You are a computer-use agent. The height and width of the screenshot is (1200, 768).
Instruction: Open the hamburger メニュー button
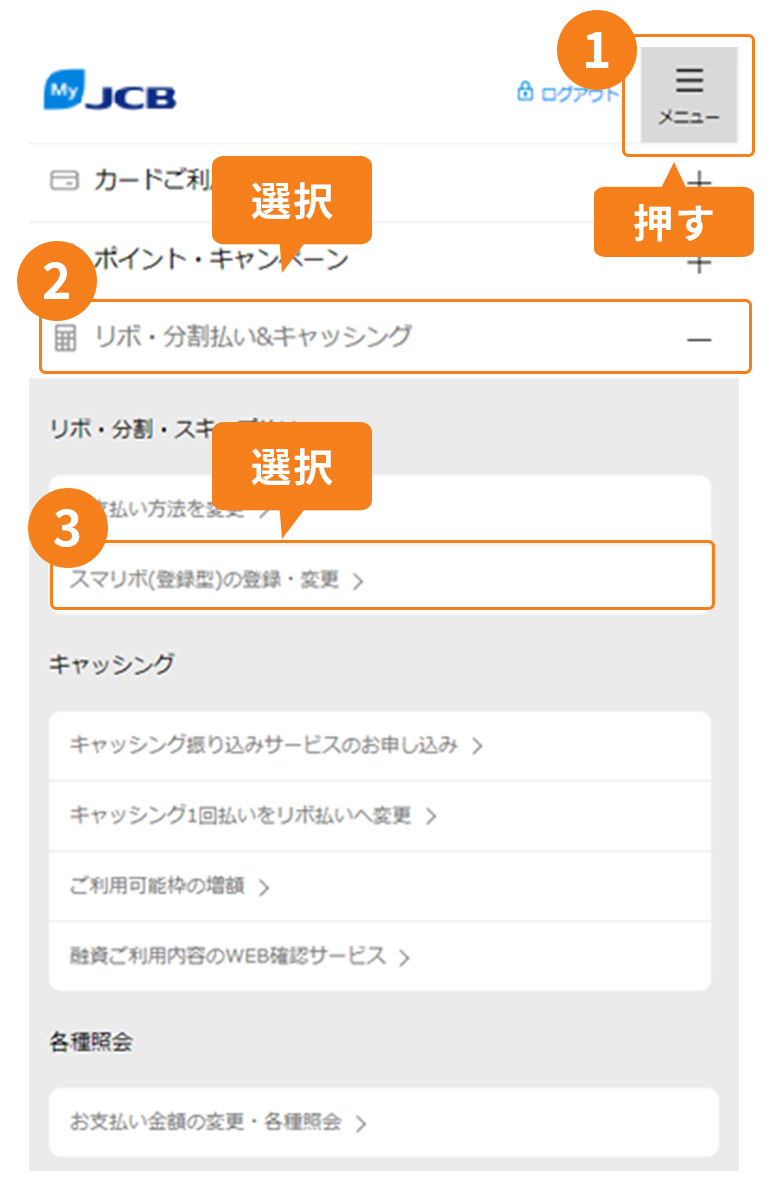click(689, 95)
